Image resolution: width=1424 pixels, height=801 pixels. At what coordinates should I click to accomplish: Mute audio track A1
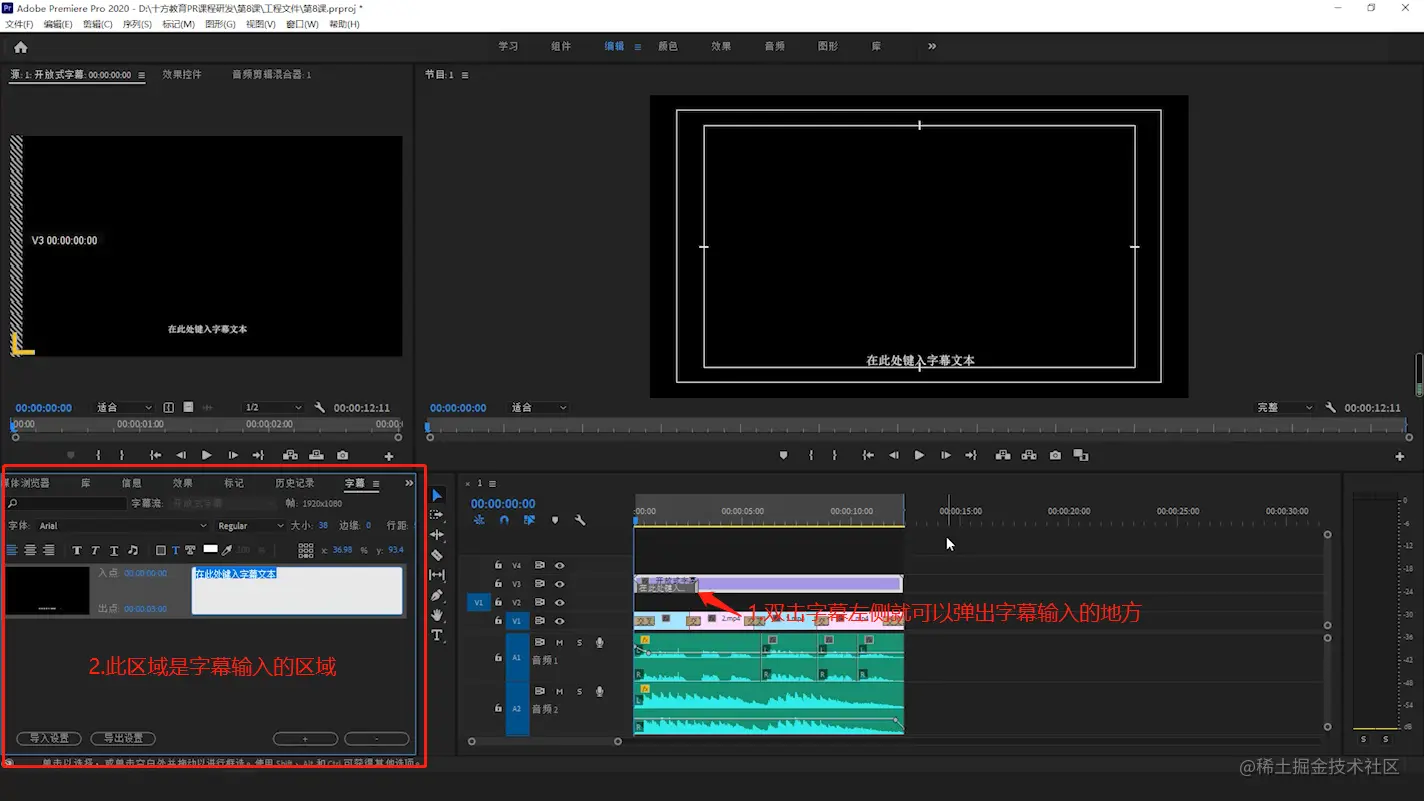pyautogui.click(x=559, y=643)
